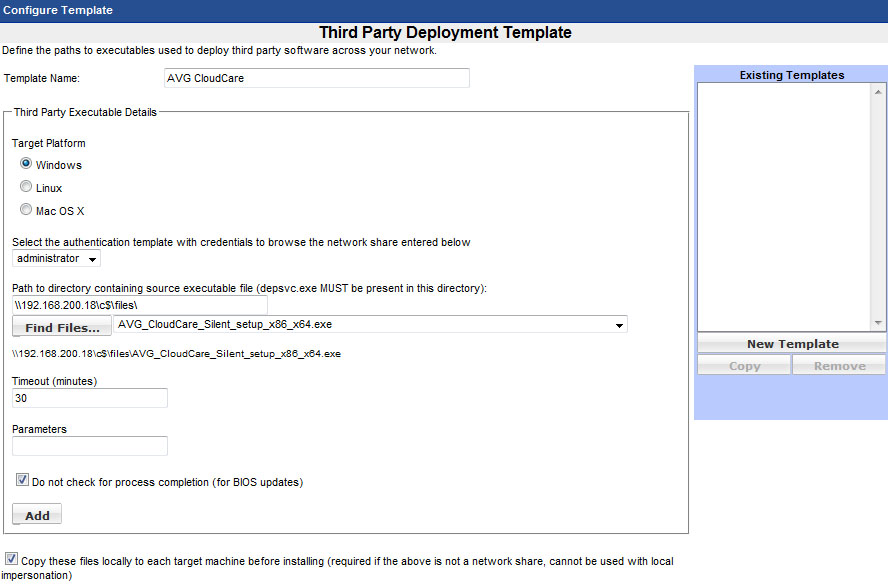This screenshot has width=888, height=587.
Task: Create a New Template
Action: (x=792, y=344)
